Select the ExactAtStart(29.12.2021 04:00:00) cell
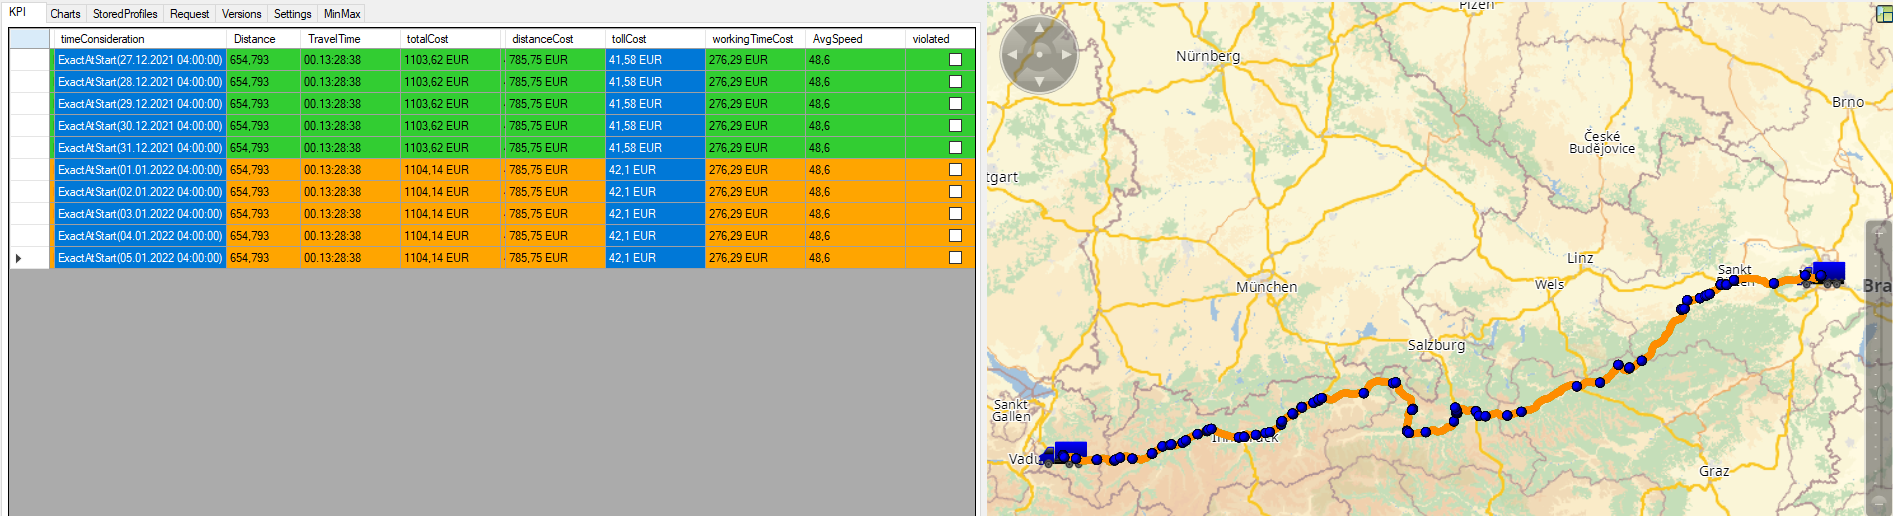Screen dimensions: 1893x516 coord(139,104)
